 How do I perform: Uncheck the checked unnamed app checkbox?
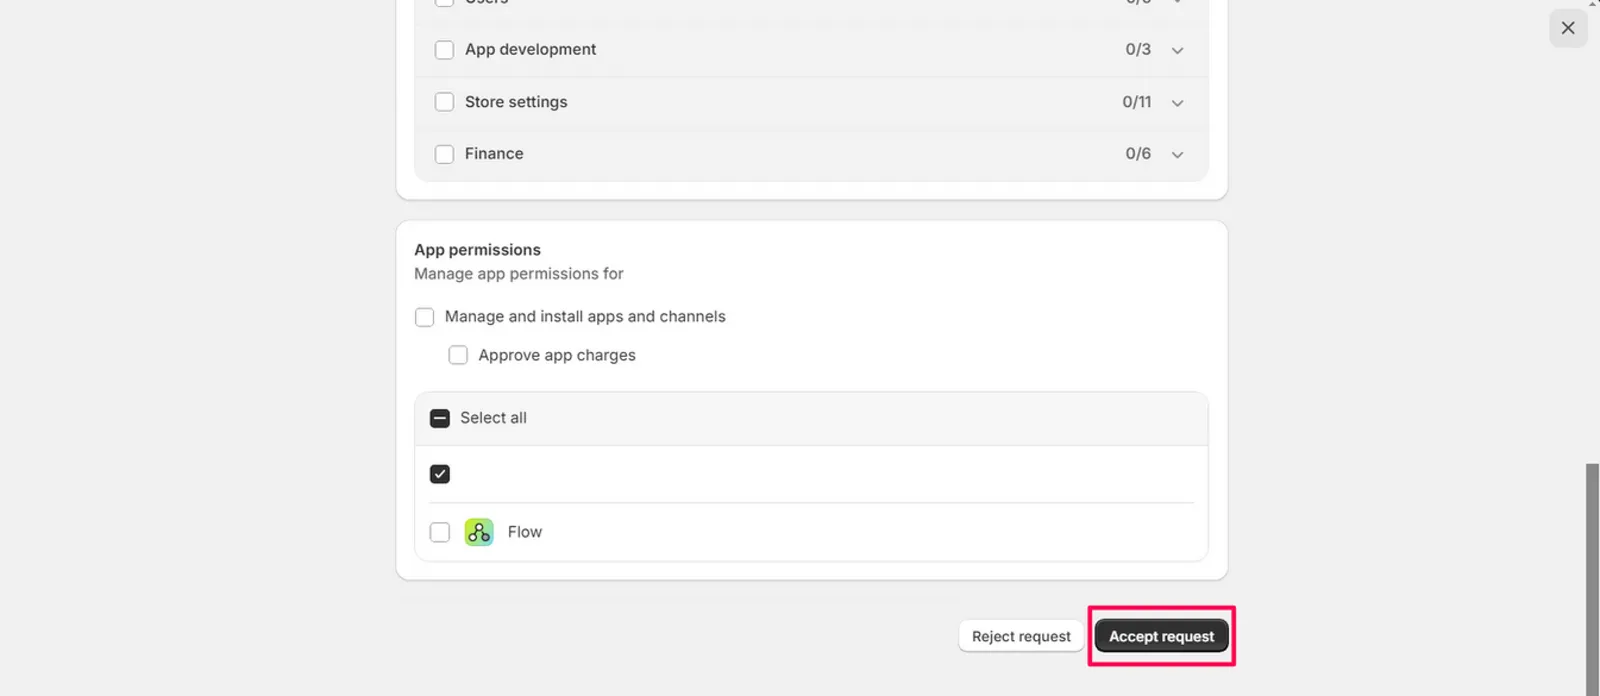pyautogui.click(x=440, y=474)
